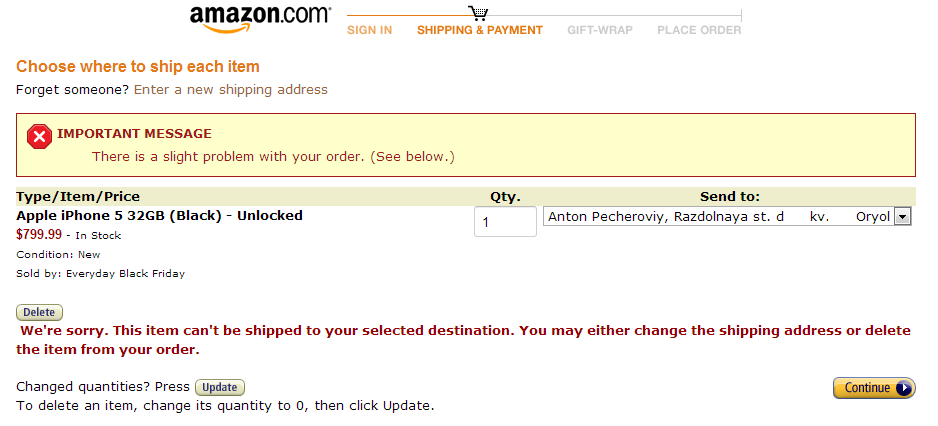938x426 pixels.
Task: Click the arrow on the Continue button
Action: (904, 388)
